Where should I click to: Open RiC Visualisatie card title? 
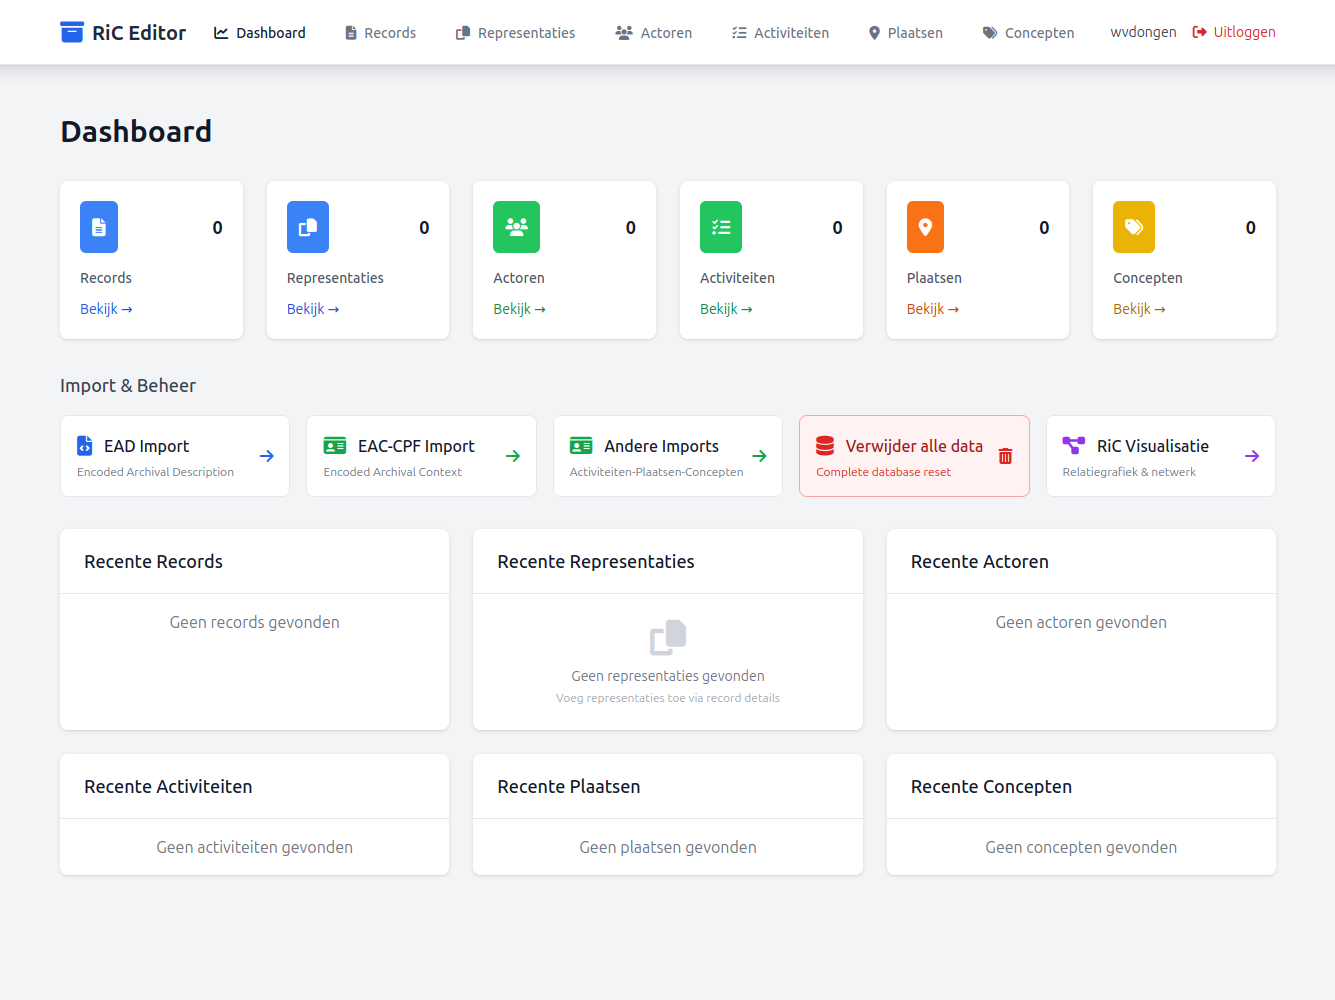click(x=1153, y=446)
